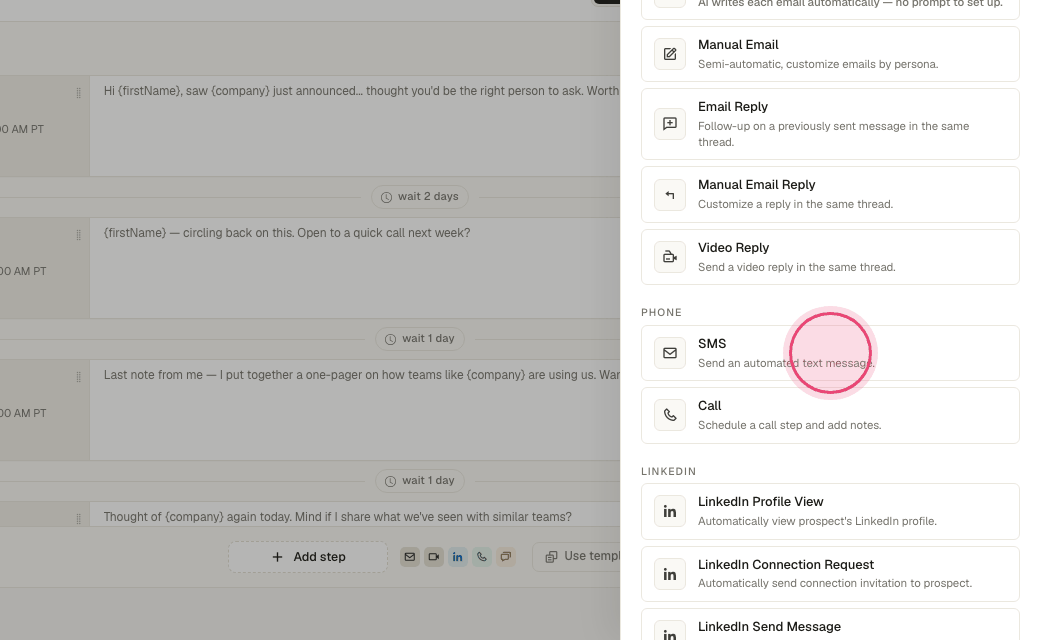This screenshot has width=1040, height=640.
Task: Click the drag handle on the circling back step
Action: click(78, 235)
